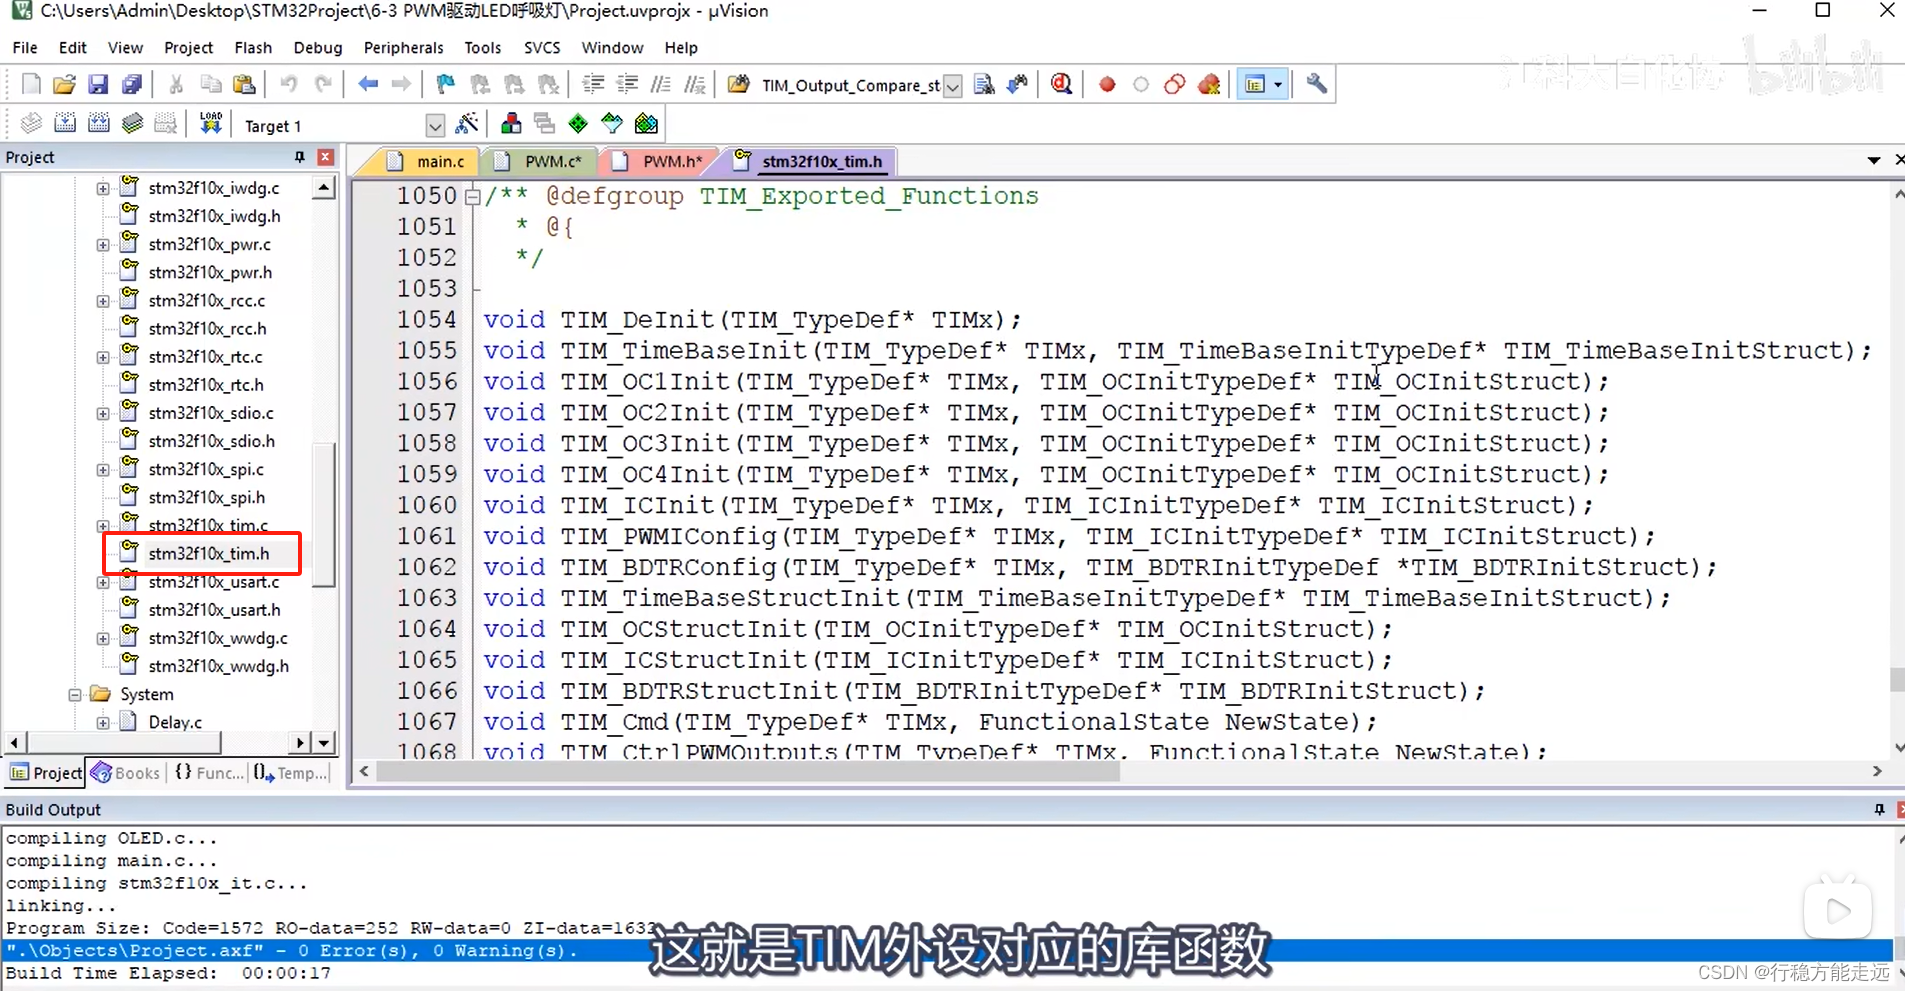Expand stm32f10x_rcc.c tree node
This screenshot has width=1905, height=991.
[x=103, y=301]
